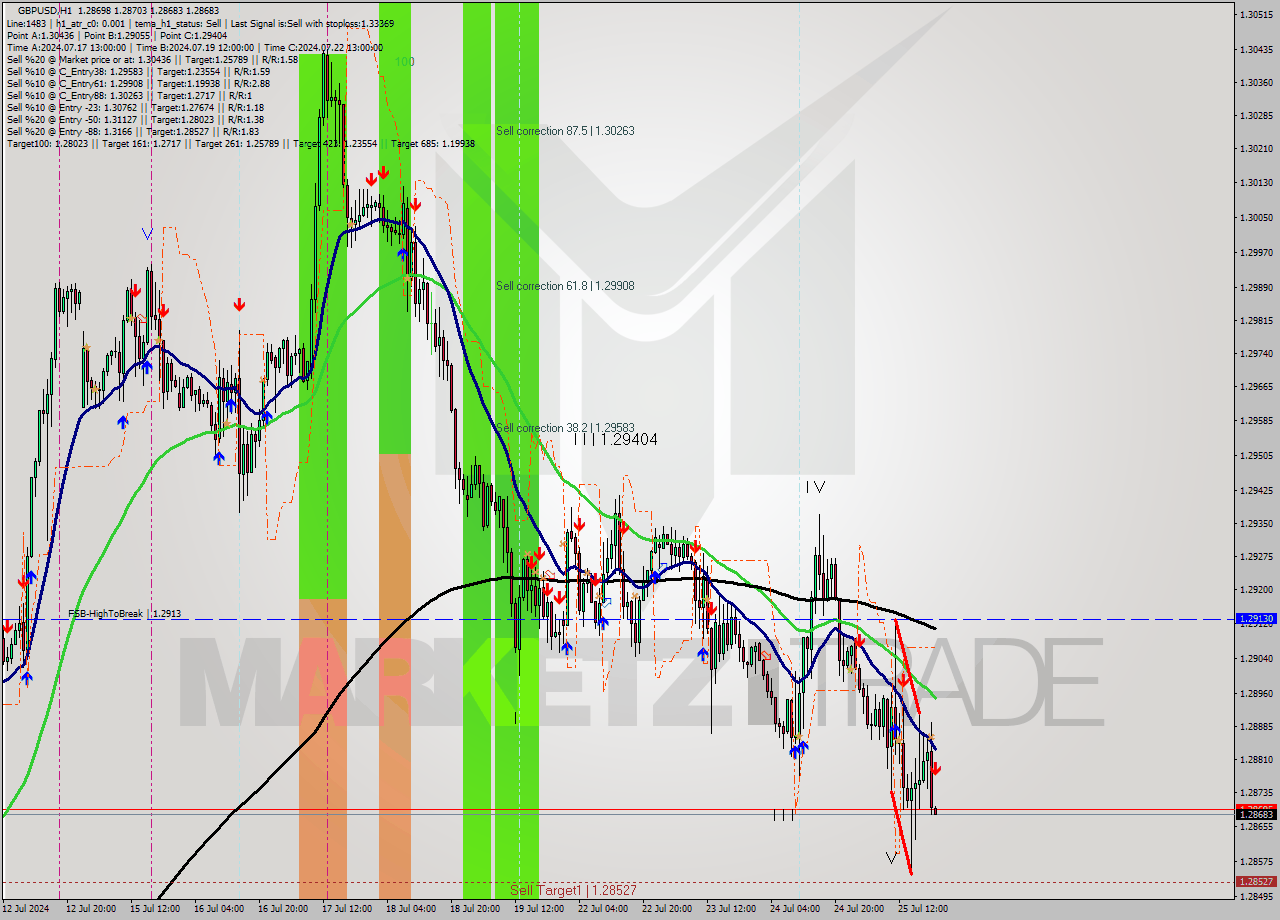Click the '17 Jul 12:00' time axis label
1280x920 pixels.
(347, 909)
